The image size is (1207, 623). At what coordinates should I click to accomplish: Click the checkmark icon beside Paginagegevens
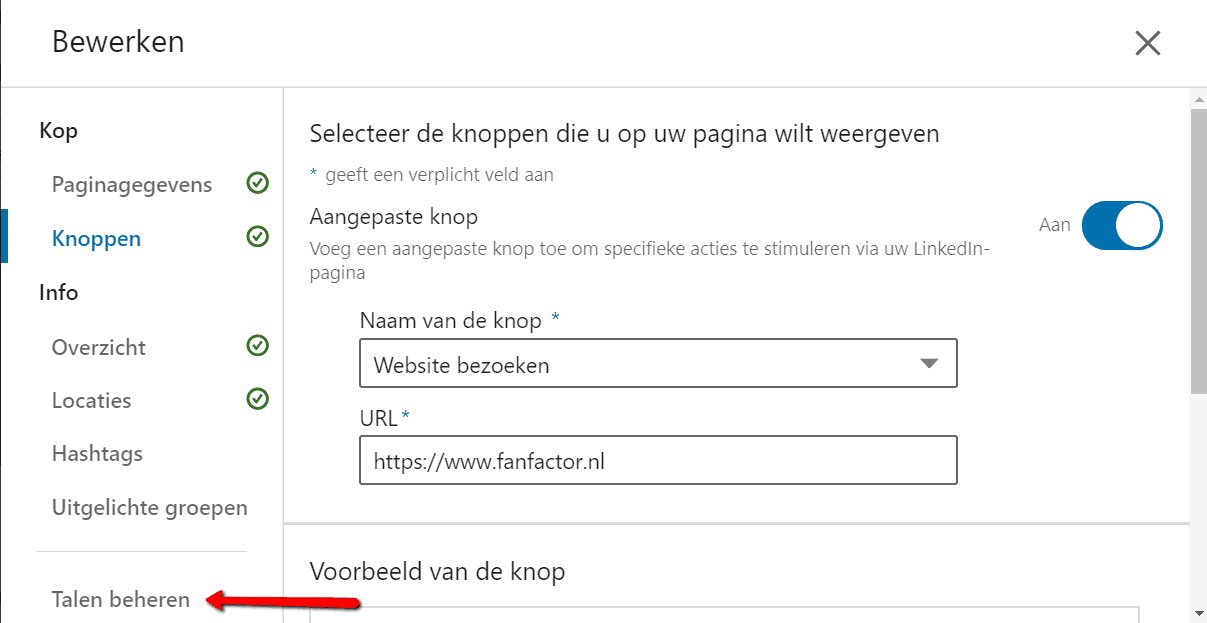tap(258, 184)
